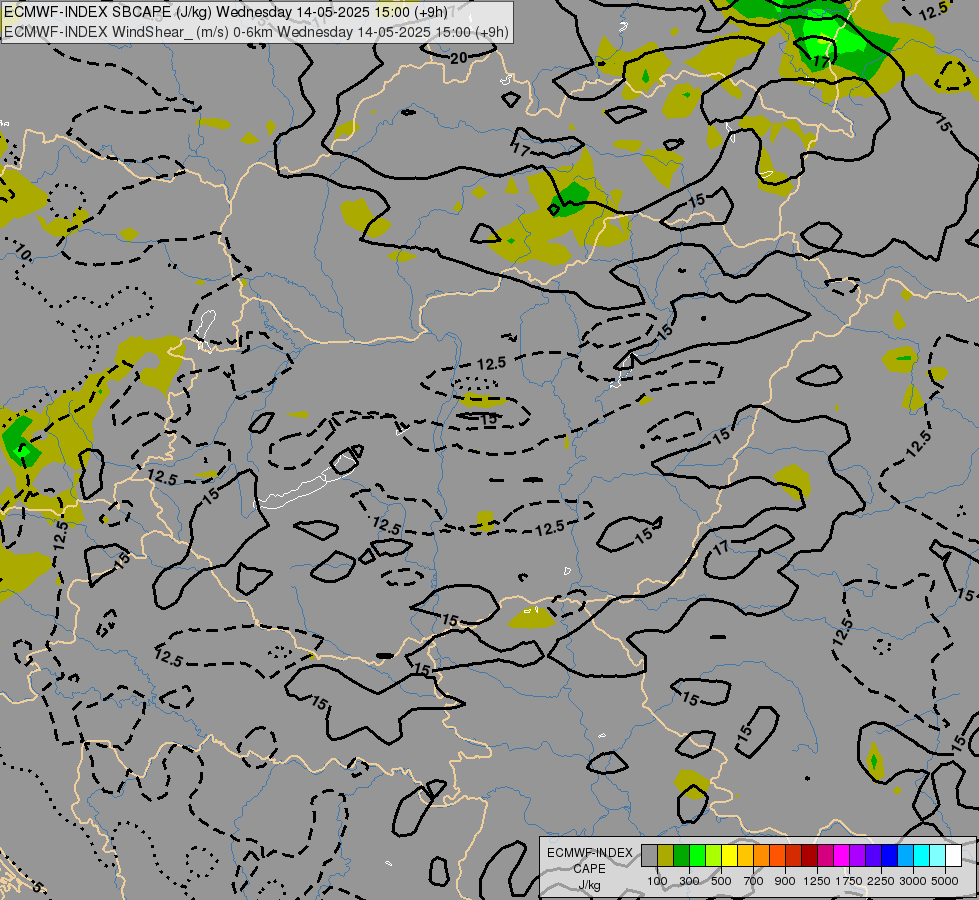979x900 pixels.
Task: Click the 700 legend value
Action: point(754,881)
